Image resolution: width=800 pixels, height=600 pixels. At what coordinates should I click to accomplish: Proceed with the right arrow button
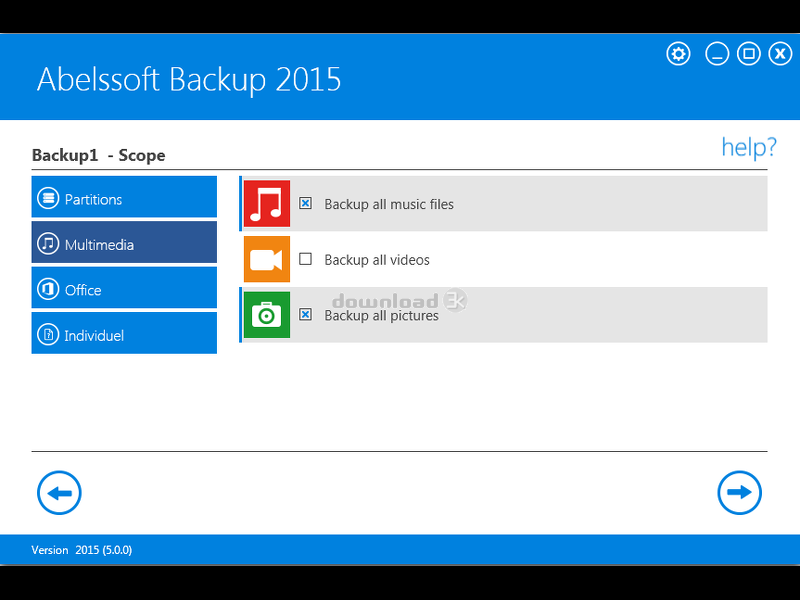click(739, 492)
